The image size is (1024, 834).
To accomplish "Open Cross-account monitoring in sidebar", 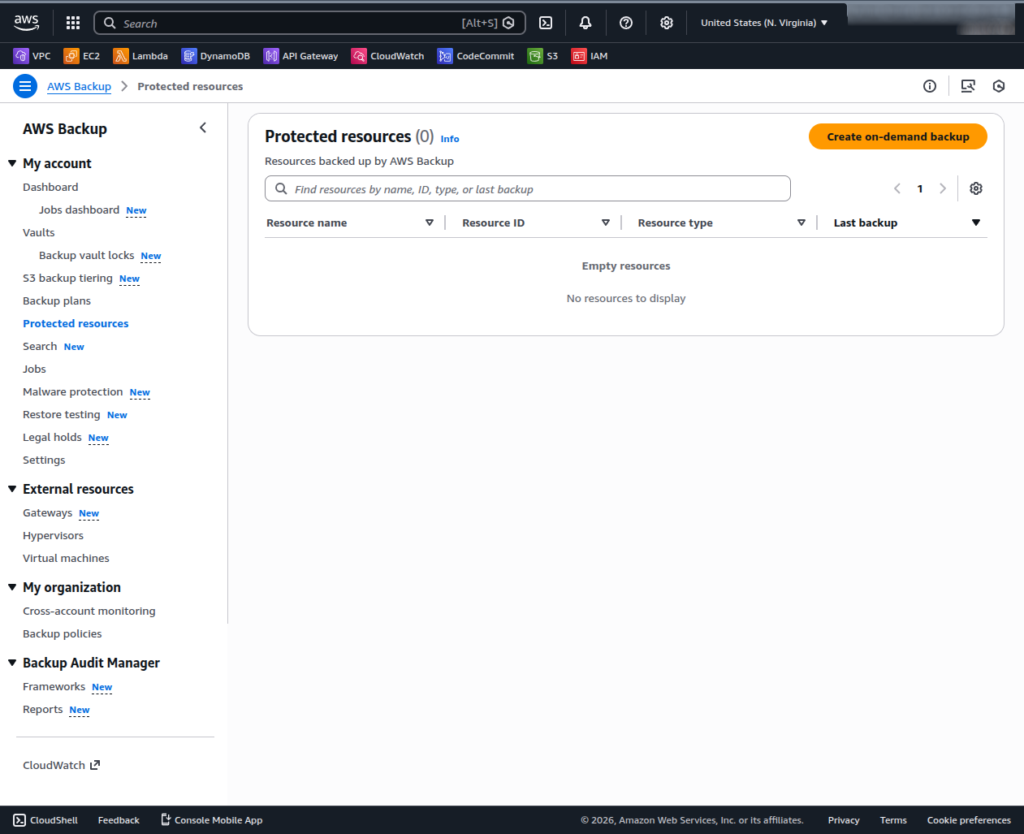I will pyautogui.click(x=89, y=611).
